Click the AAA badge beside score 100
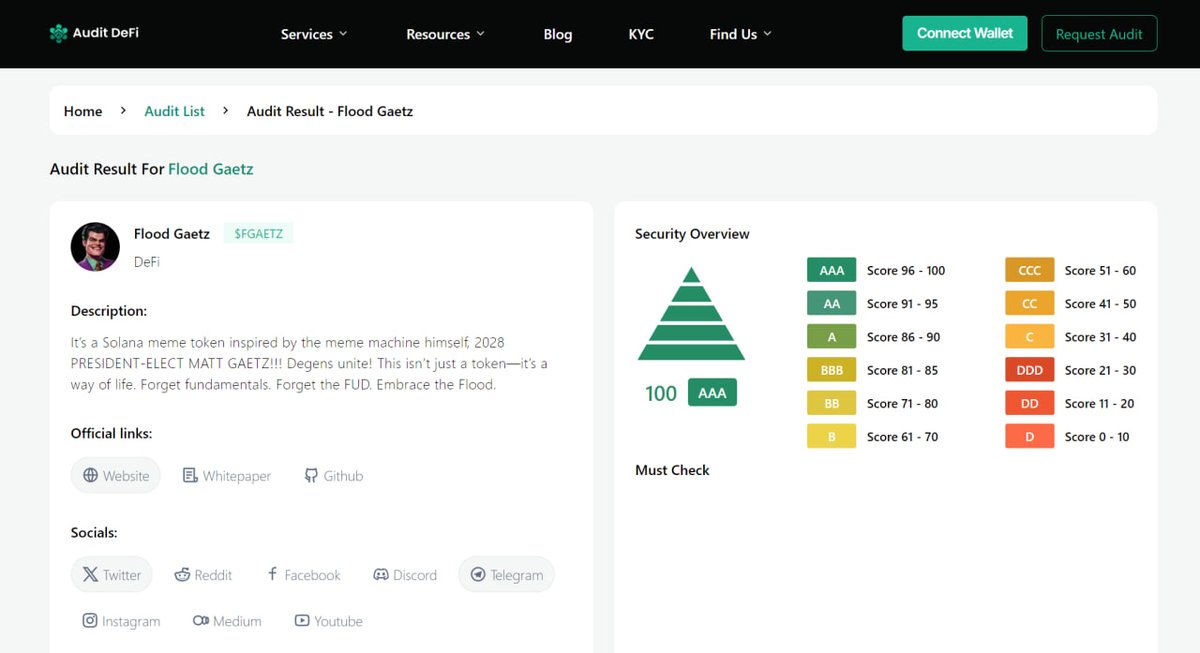1200x653 pixels. (712, 393)
